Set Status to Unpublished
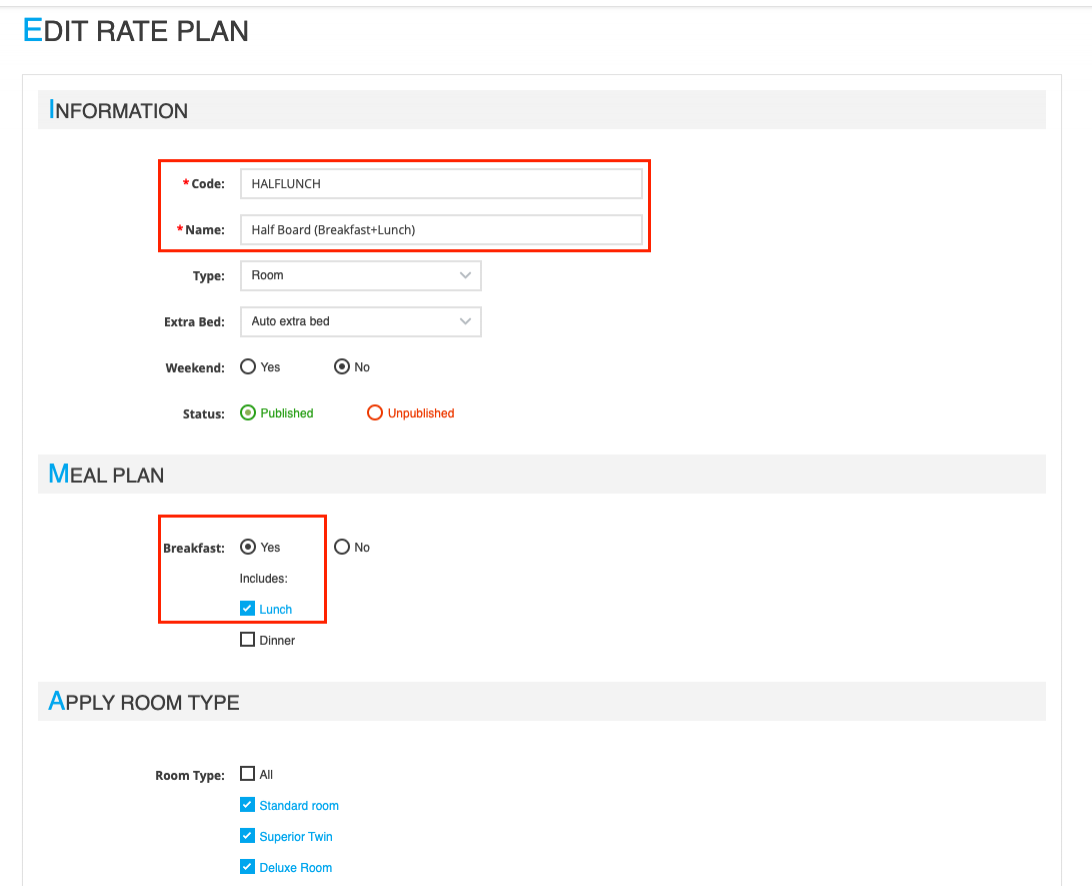 pos(375,413)
